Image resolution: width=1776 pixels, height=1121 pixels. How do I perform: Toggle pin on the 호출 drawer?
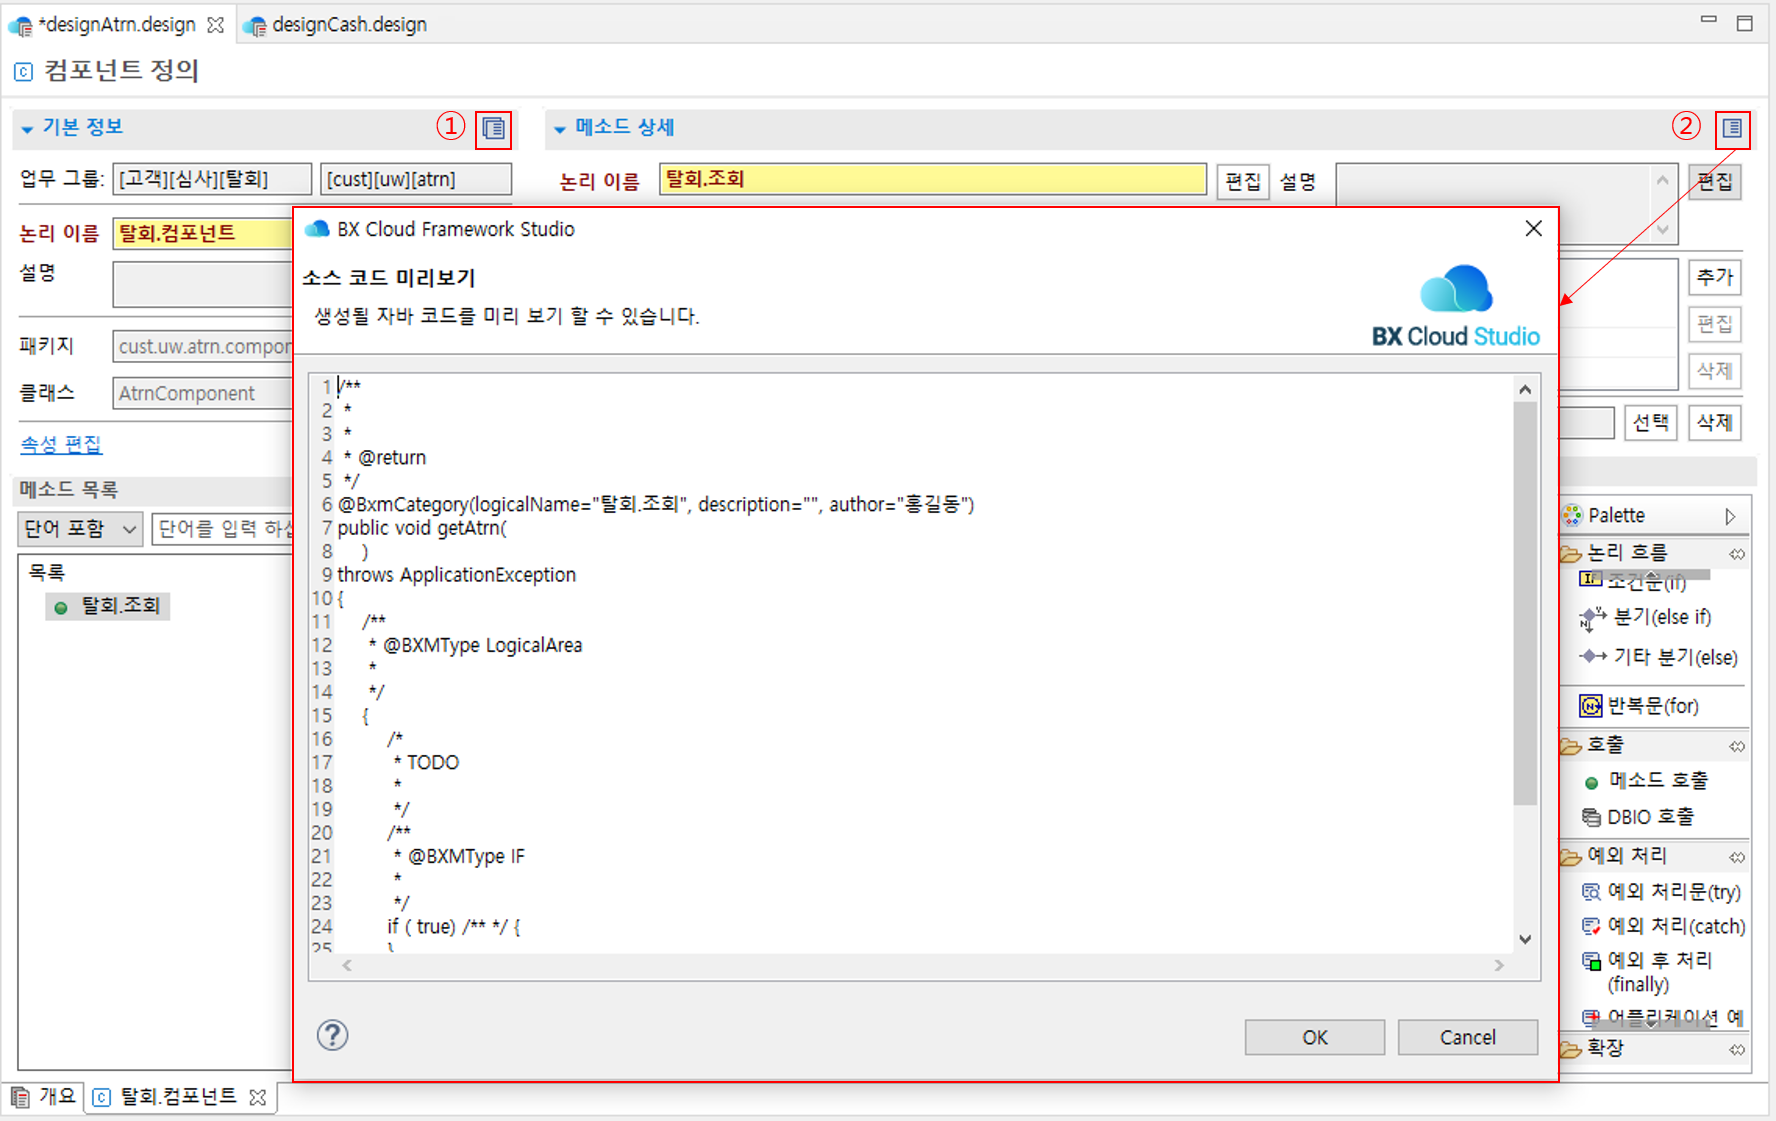(1737, 745)
